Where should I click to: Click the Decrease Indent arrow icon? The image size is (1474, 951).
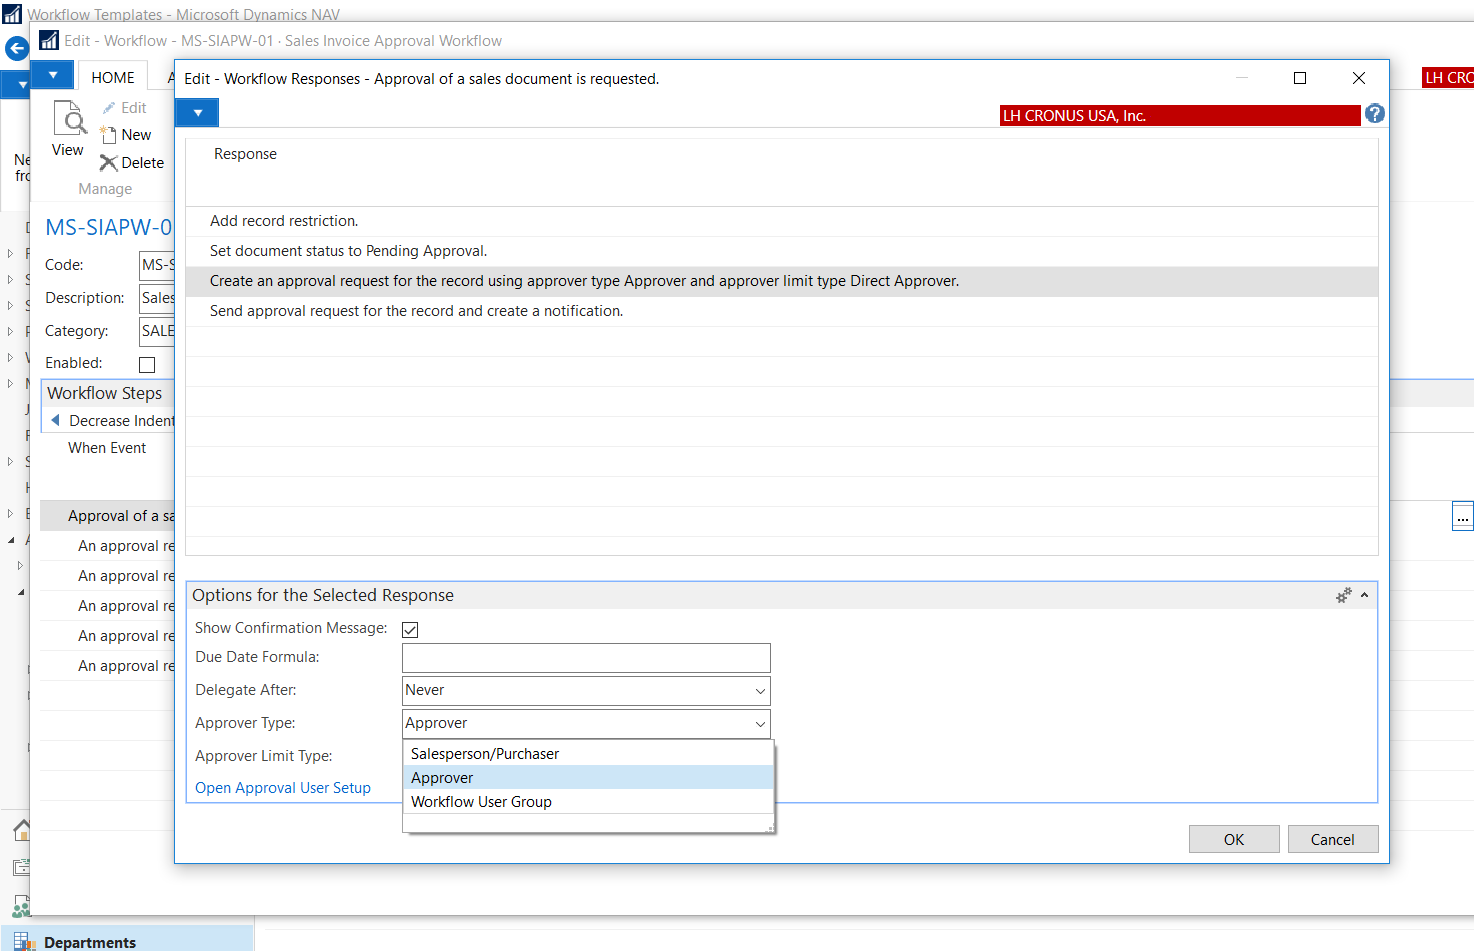[x=56, y=421]
